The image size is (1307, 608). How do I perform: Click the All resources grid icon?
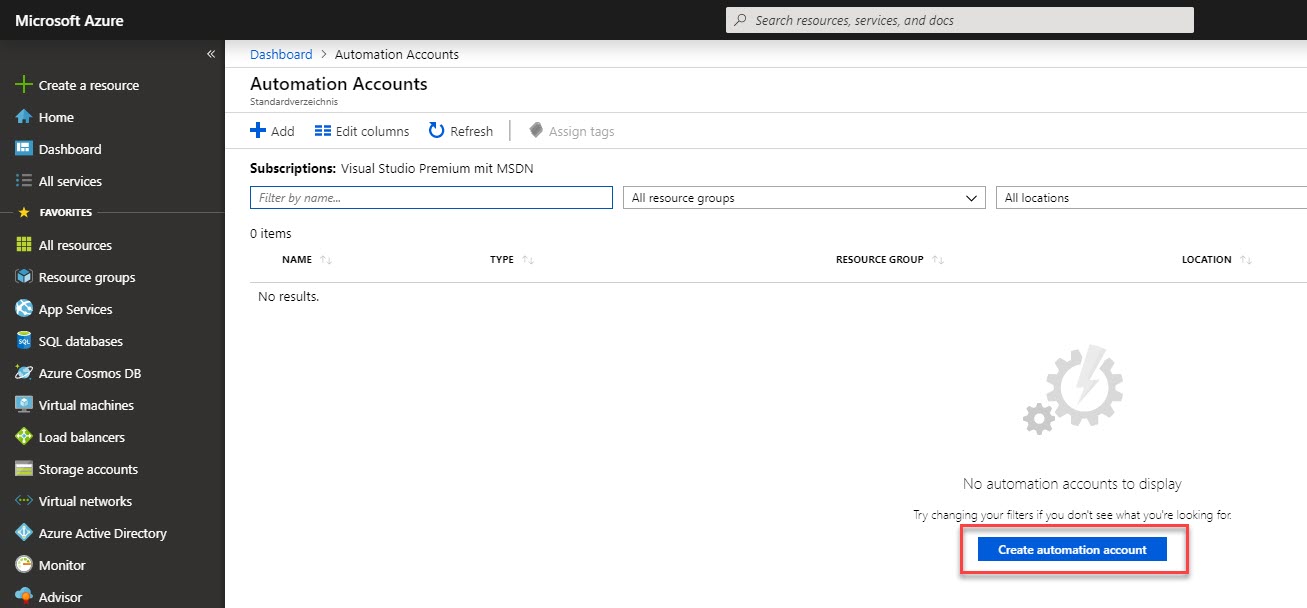coord(24,245)
